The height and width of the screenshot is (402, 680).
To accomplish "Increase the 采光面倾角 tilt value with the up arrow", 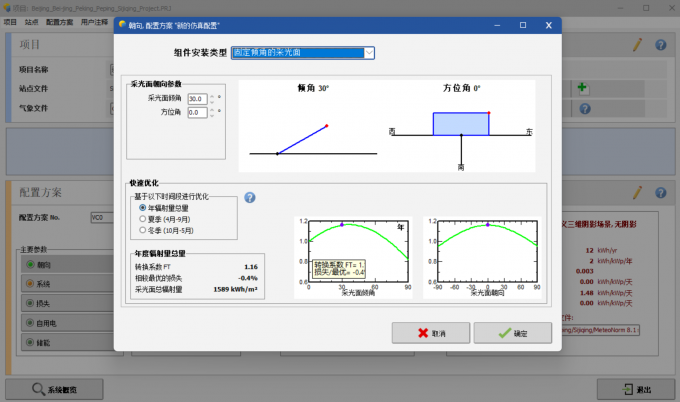I will pos(212,96).
